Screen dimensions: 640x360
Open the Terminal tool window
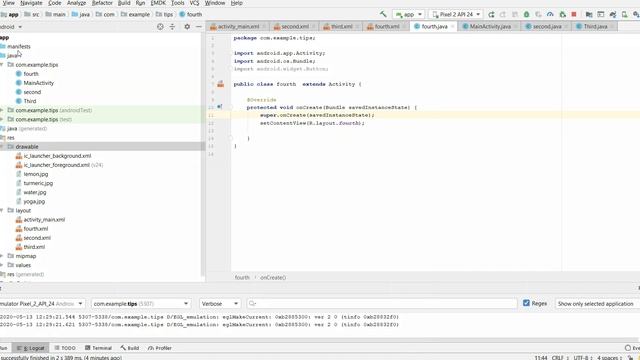[x=98, y=348]
